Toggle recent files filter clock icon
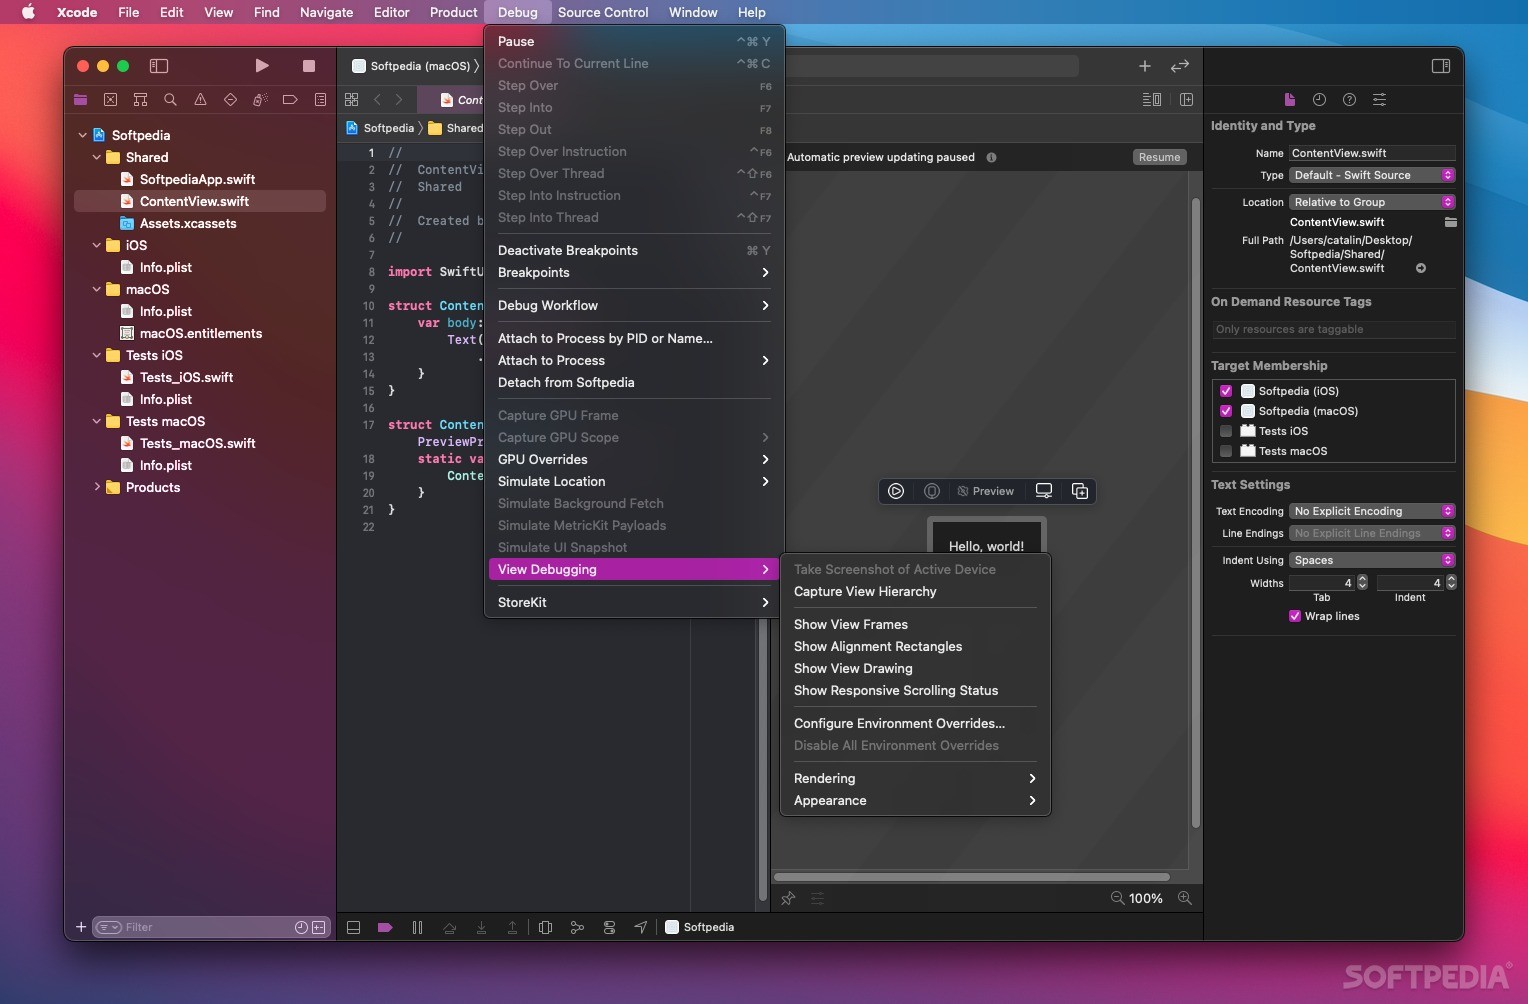Image resolution: width=1528 pixels, height=1004 pixels. pyautogui.click(x=301, y=927)
